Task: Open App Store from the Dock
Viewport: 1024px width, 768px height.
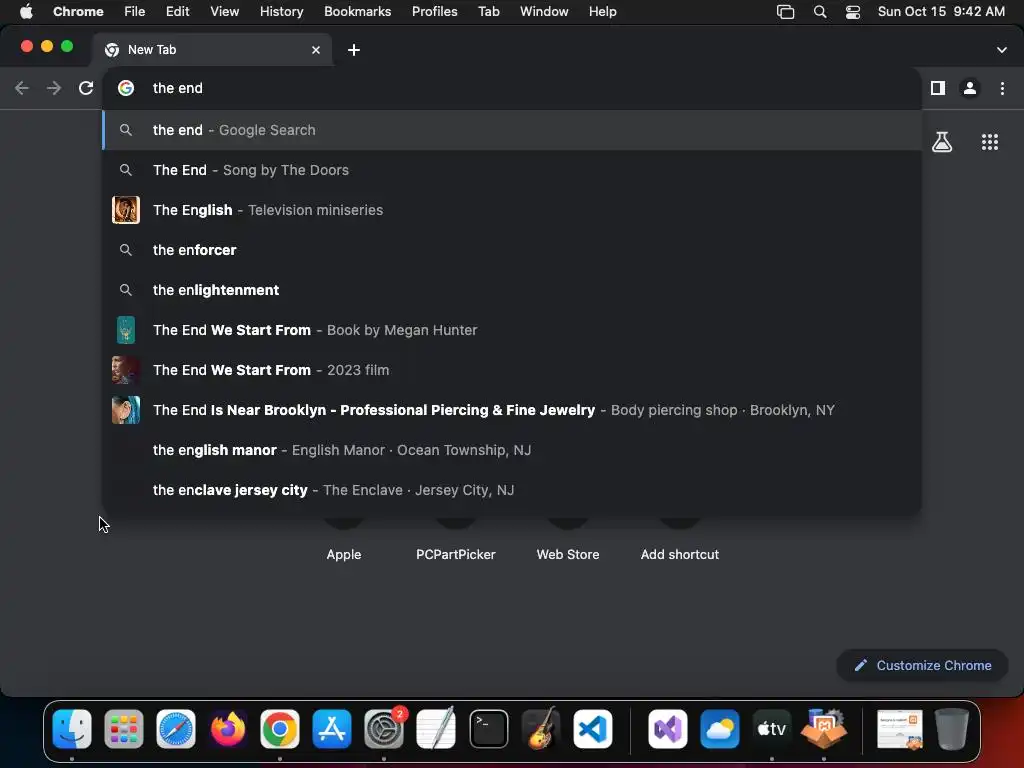Action: (x=332, y=729)
